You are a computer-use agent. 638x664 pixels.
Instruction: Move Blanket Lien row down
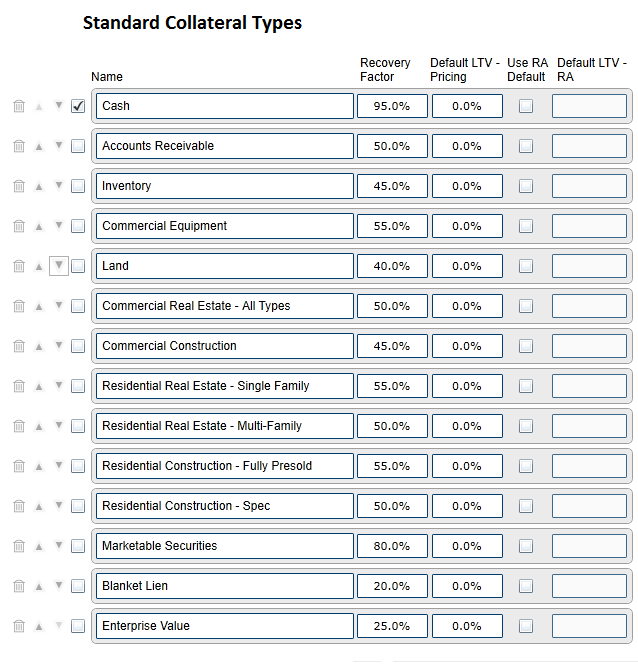click(x=59, y=585)
